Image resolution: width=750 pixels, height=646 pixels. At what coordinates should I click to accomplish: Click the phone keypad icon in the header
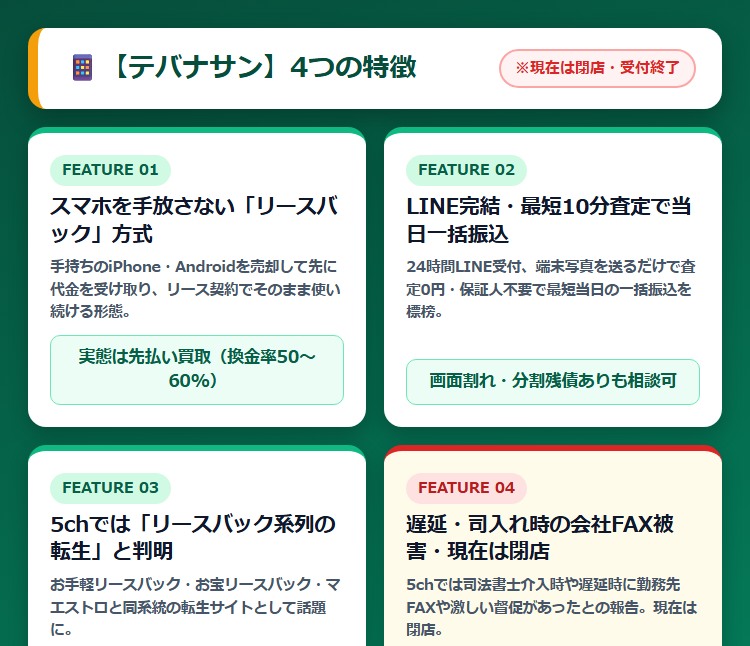(x=82, y=67)
